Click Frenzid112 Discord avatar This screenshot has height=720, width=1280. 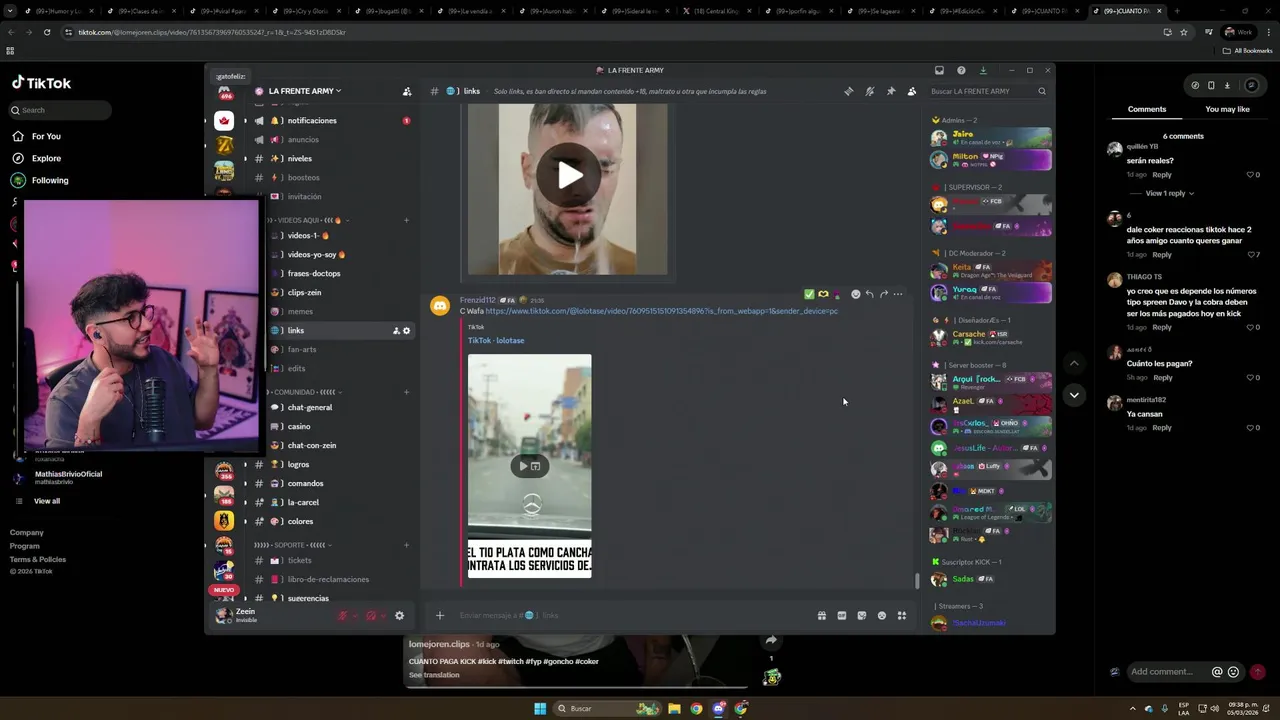(440, 306)
